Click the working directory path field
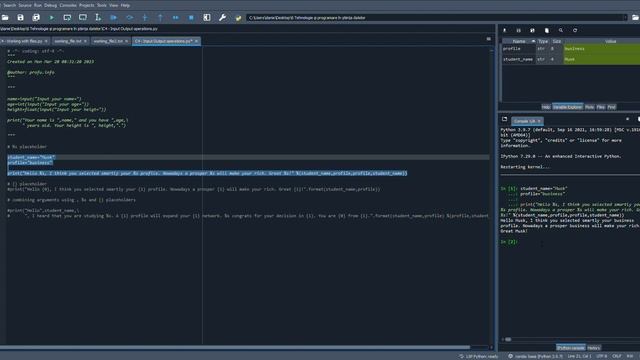This screenshot has height=360, width=640. pos(436,18)
